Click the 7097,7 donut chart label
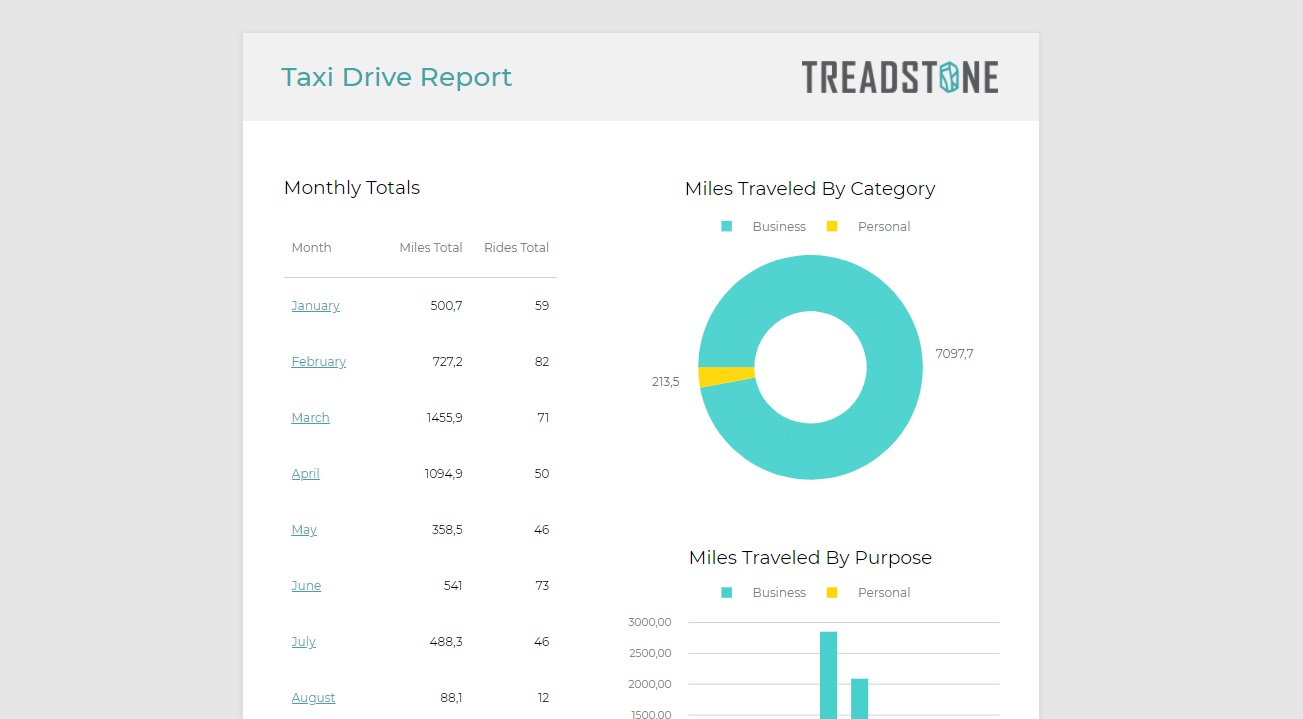Screen dimensions: 1303x719 [x=954, y=354]
